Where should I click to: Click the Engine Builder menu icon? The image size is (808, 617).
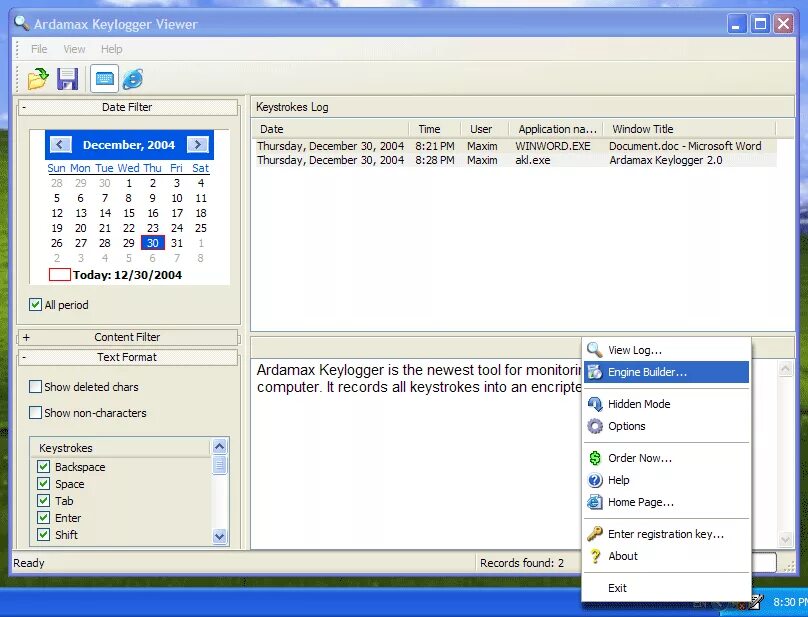coord(595,372)
